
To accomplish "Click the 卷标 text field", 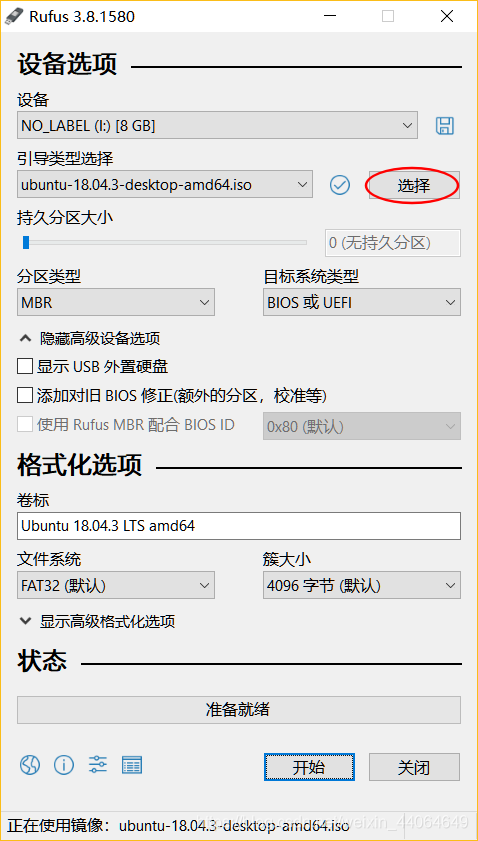I will pyautogui.click(x=239, y=526).
